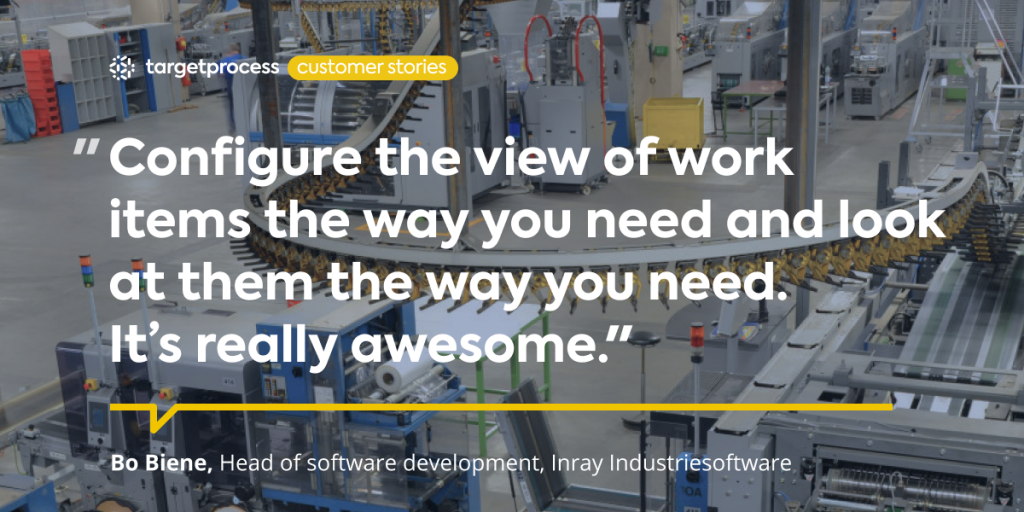Click the yellow bin in the background
Viewport: 1024px width, 512px height.
pos(672,121)
